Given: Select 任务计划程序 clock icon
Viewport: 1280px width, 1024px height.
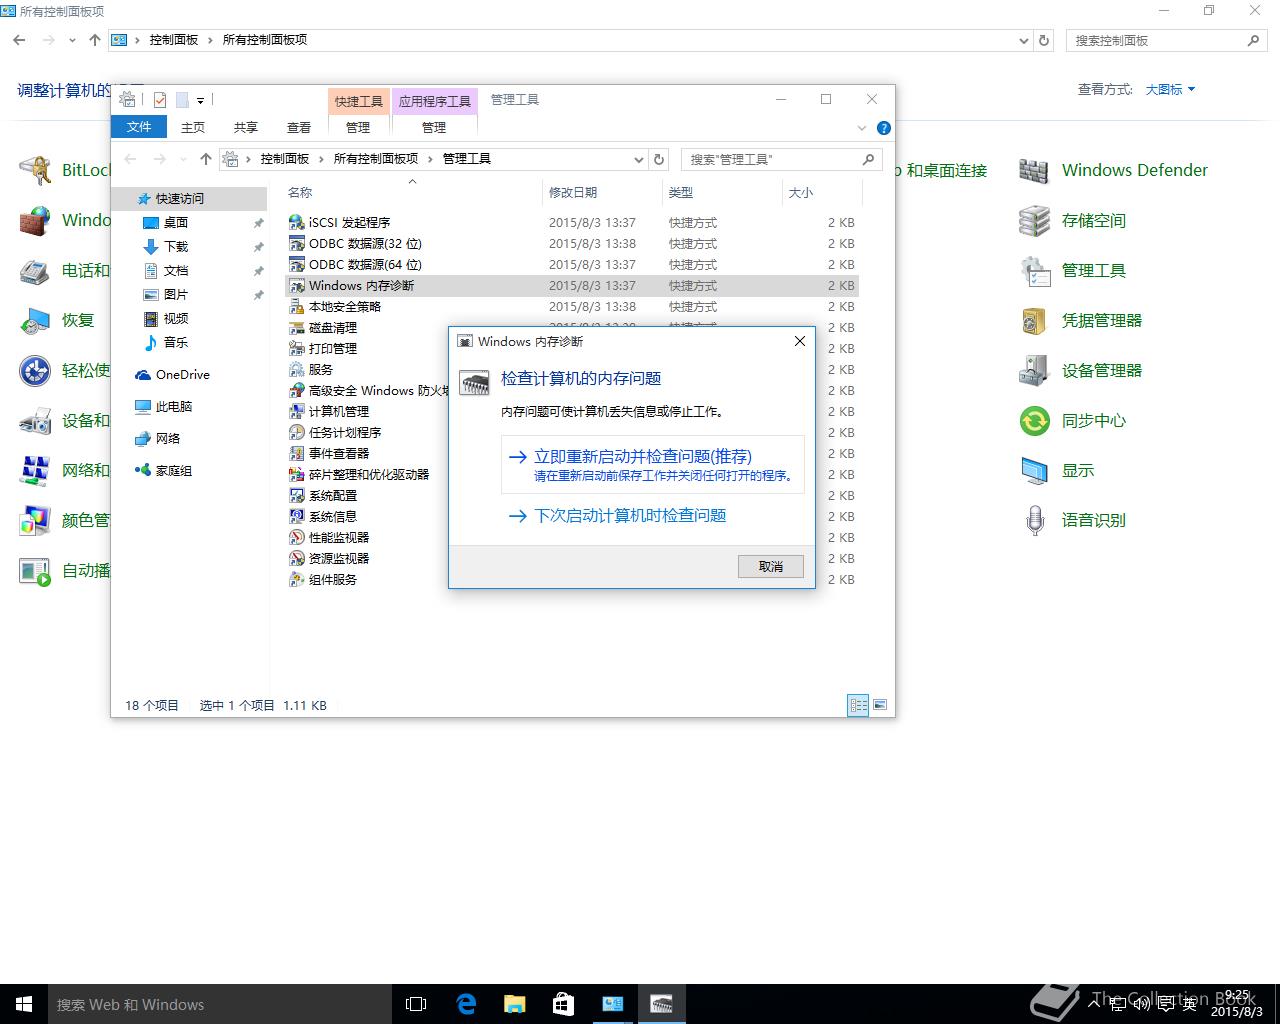Looking at the screenshot, I should [x=296, y=432].
